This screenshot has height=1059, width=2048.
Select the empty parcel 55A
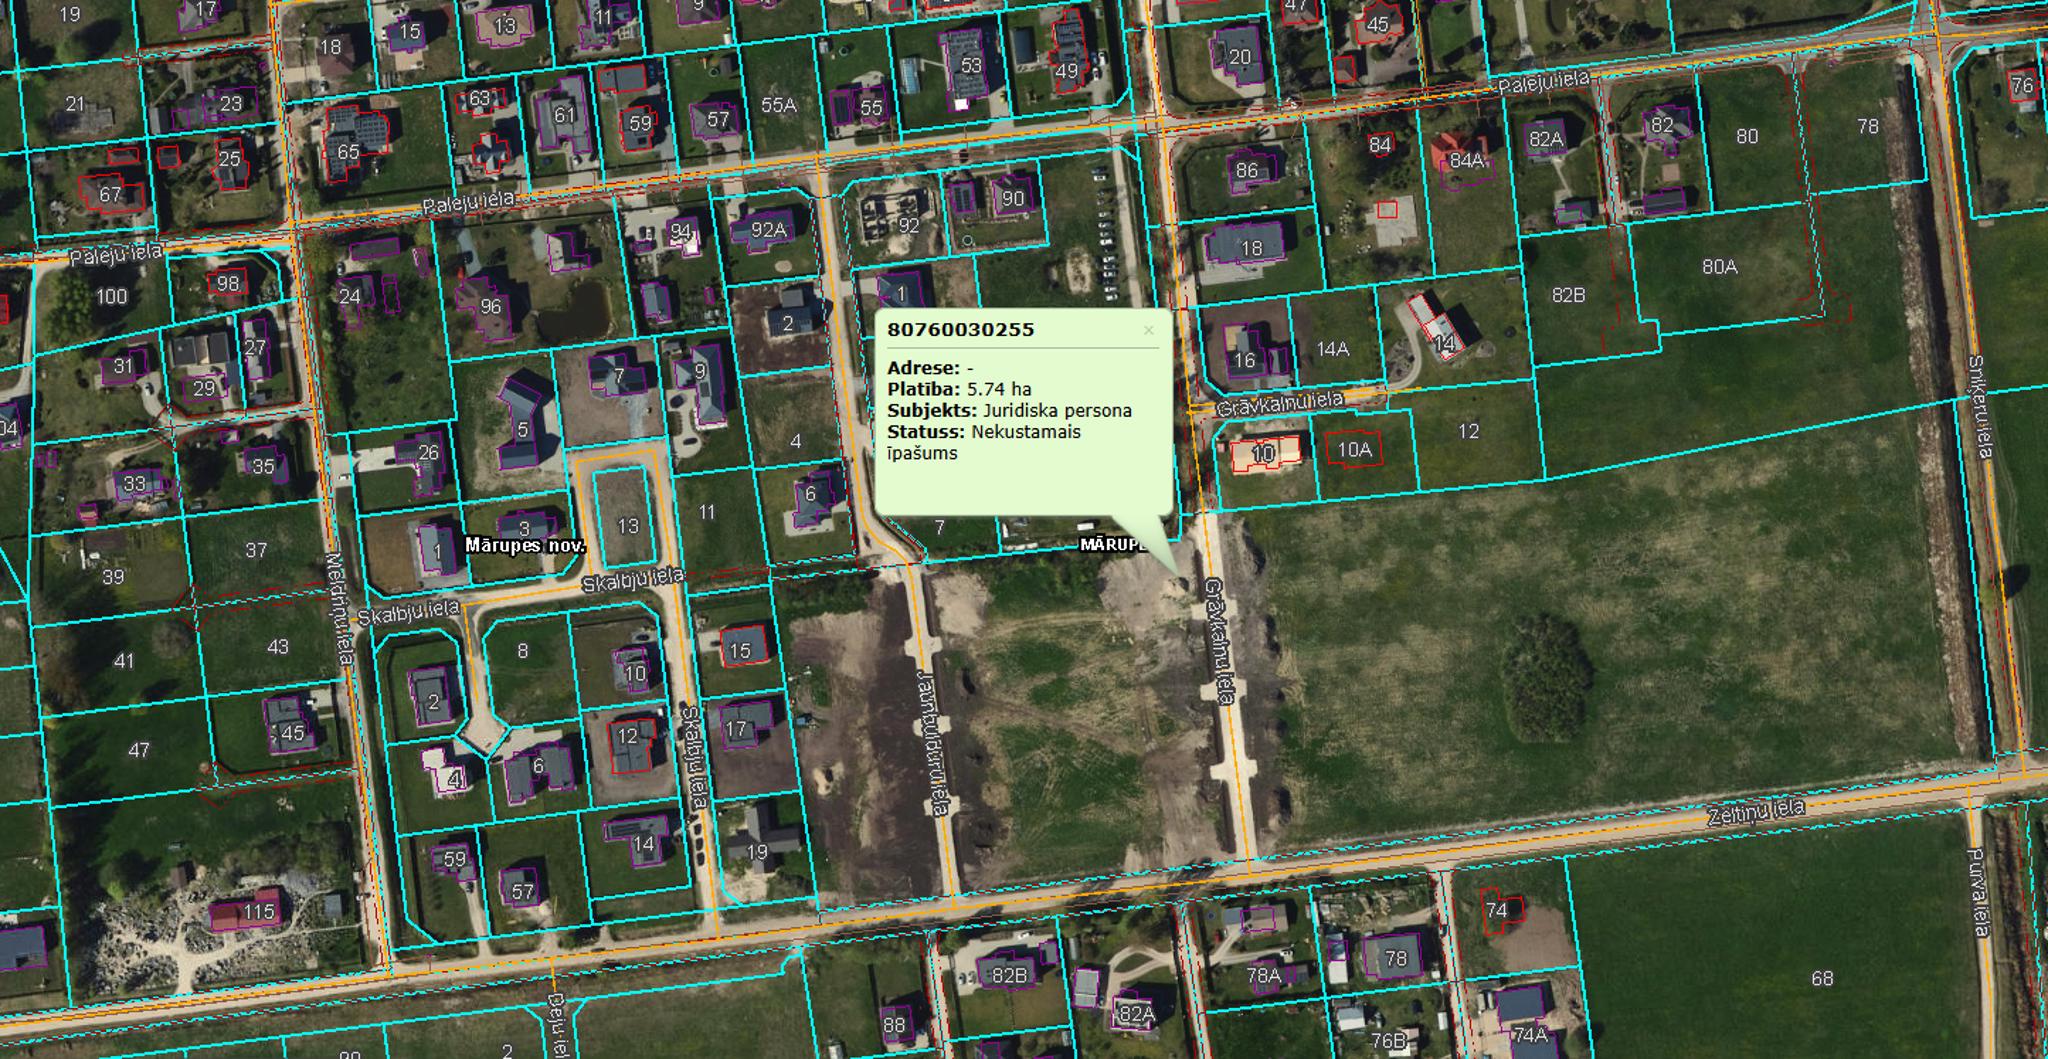[x=778, y=104]
